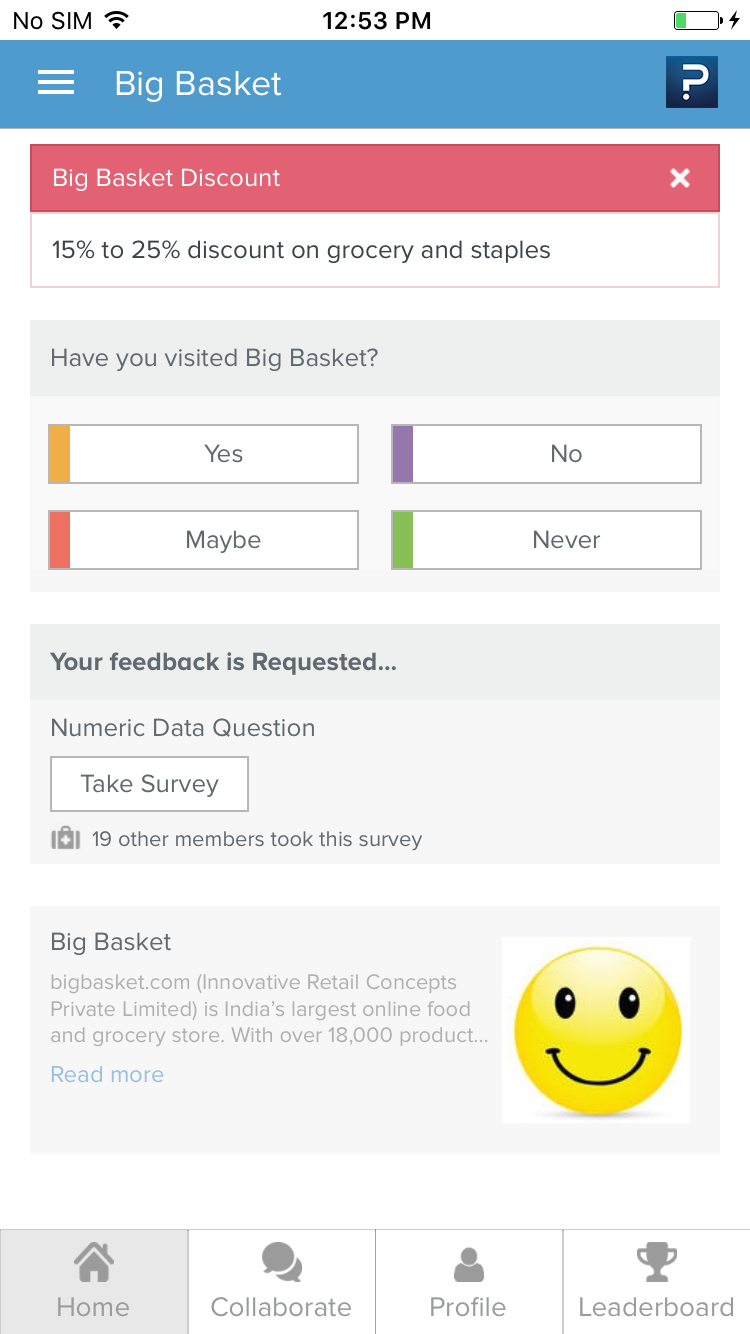The height and width of the screenshot is (1334, 750).
Task: Click the green swatch beside Never
Action: (403, 540)
